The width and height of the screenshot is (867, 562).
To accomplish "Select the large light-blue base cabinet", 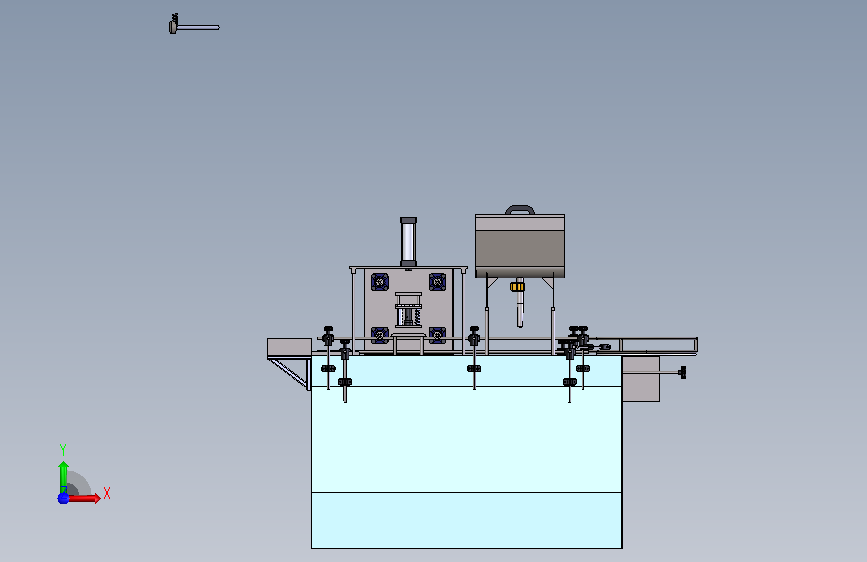I will coord(467,451).
